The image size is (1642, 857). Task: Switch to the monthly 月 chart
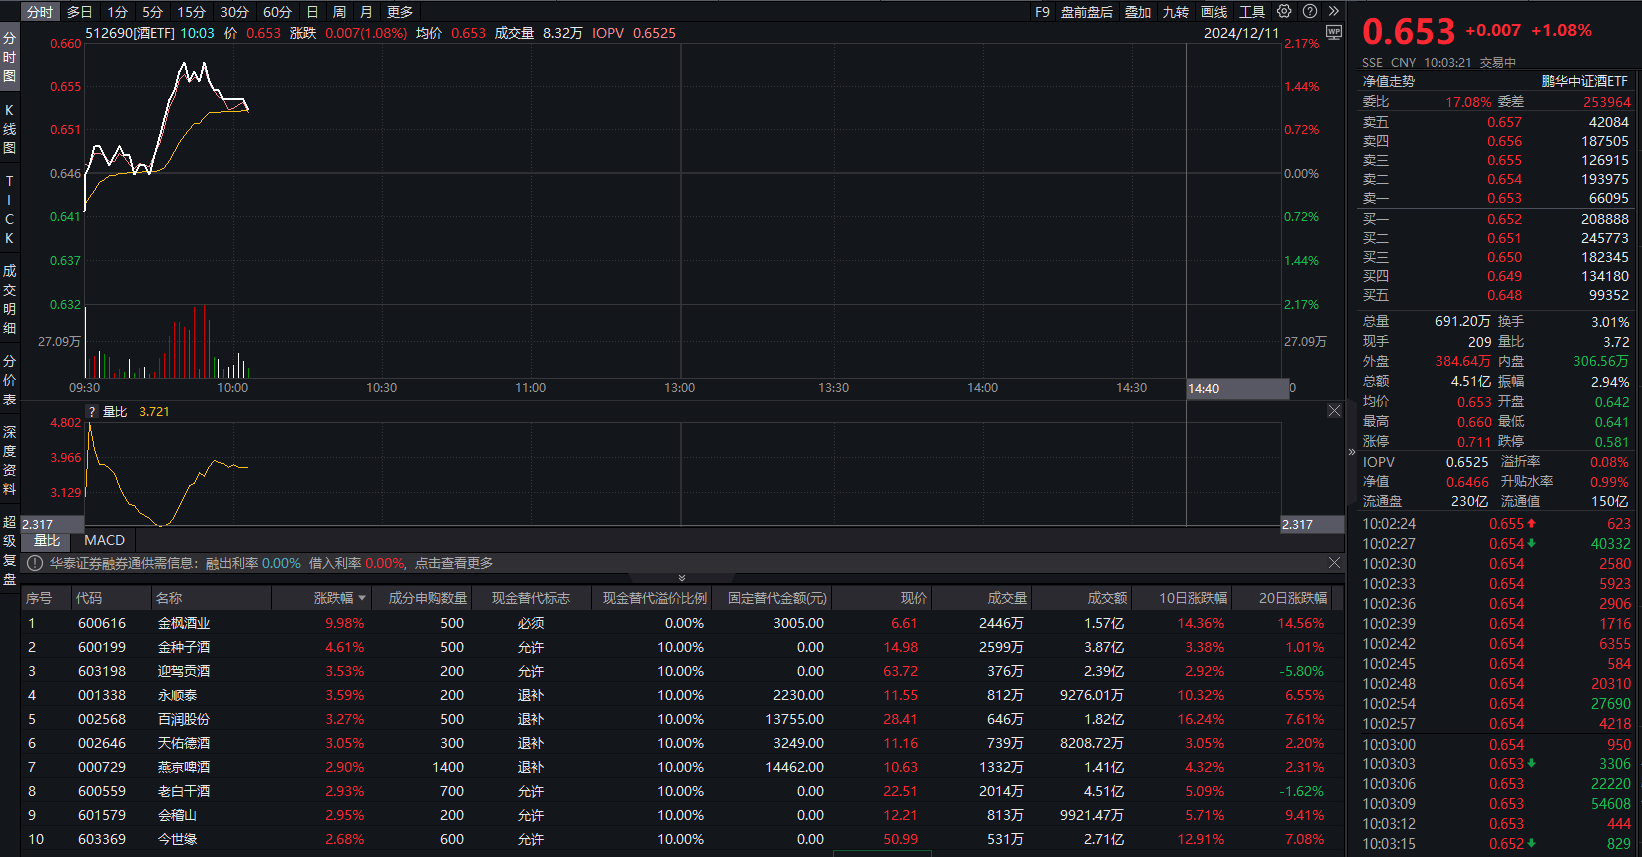tap(366, 12)
